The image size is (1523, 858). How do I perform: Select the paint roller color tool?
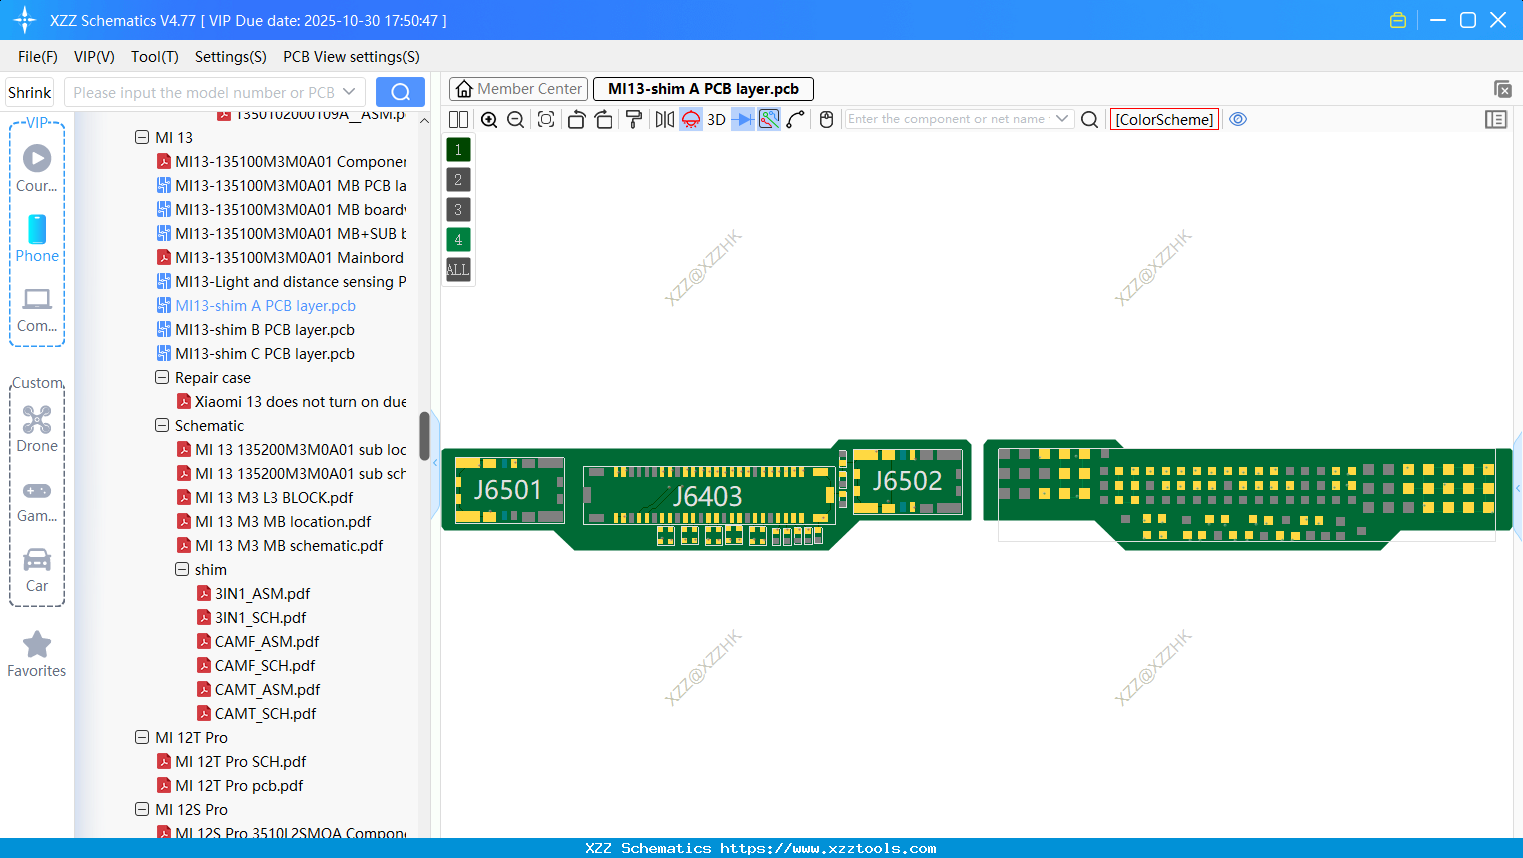(x=633, y=119)
